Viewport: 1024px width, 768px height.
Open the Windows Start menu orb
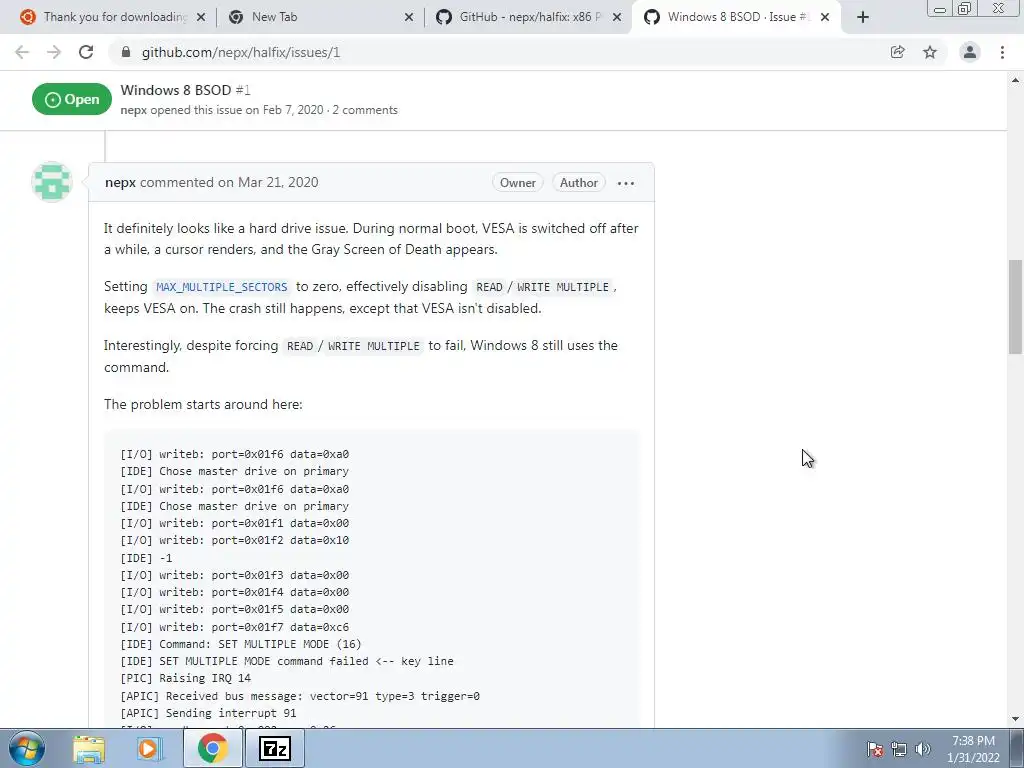pyautogui.click(x=26, y=748)
